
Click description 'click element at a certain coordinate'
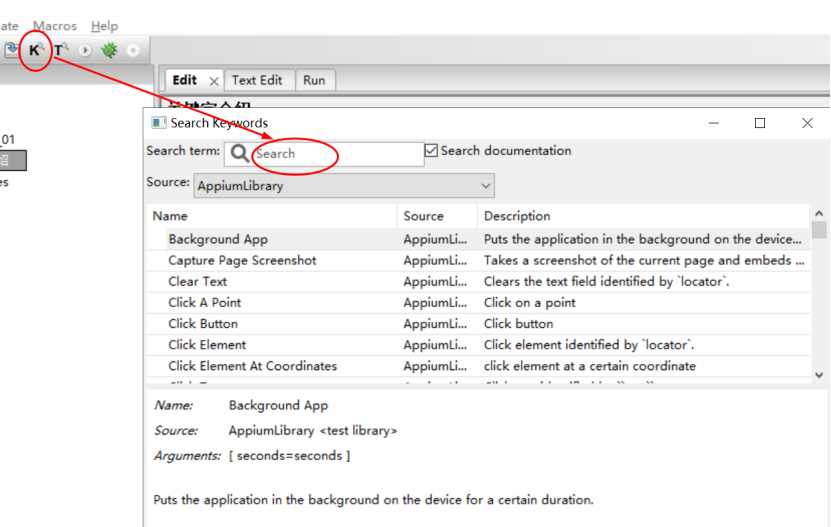point(589,366)
